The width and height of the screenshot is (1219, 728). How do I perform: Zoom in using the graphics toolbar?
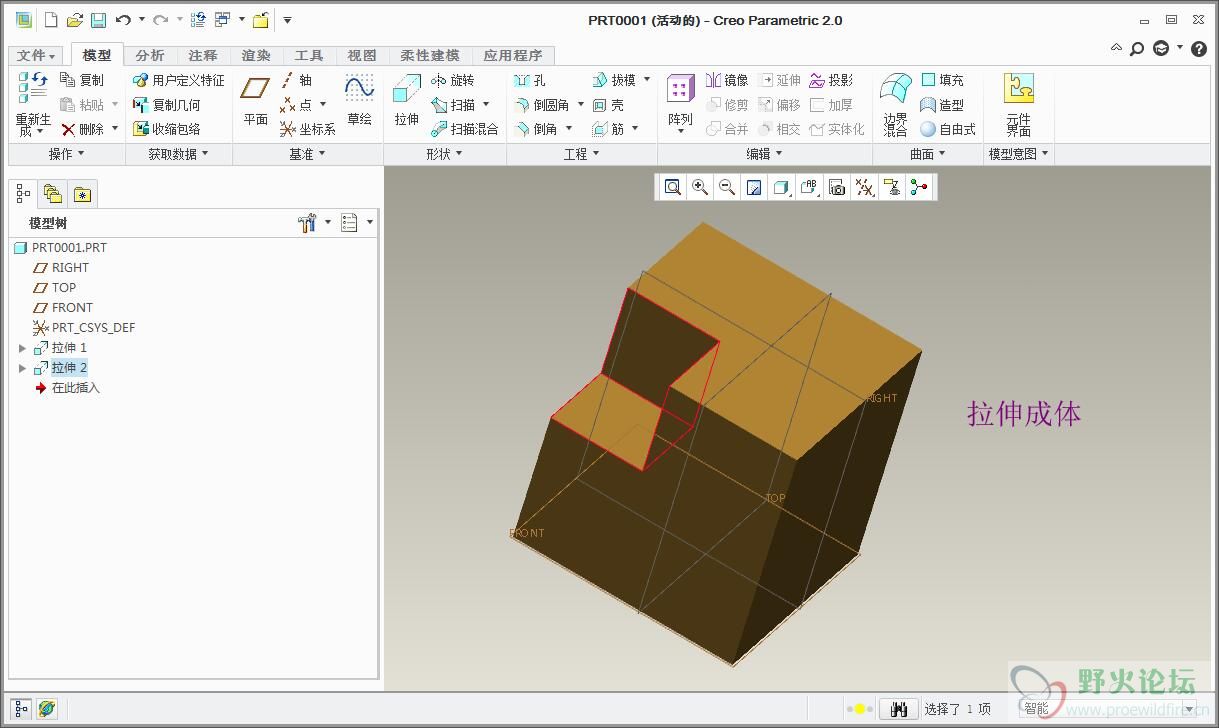coord(700,187)
